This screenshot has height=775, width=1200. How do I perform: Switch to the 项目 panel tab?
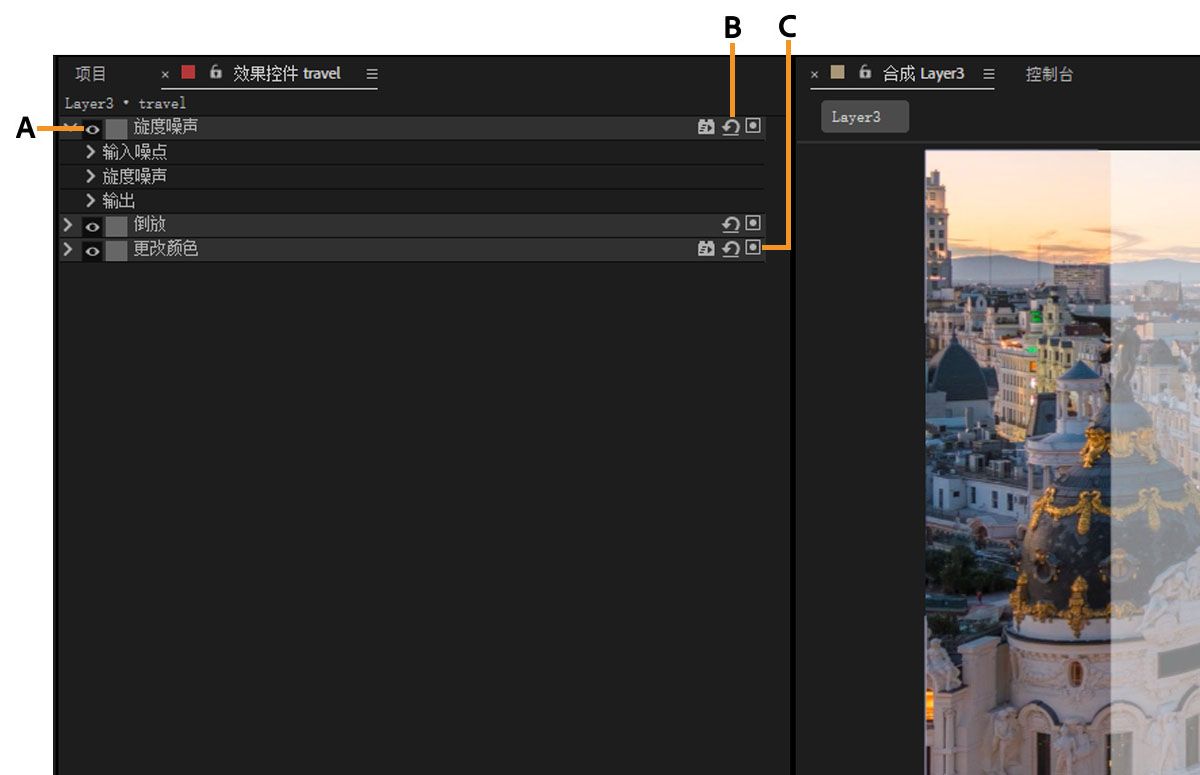[x=91, y=74]
